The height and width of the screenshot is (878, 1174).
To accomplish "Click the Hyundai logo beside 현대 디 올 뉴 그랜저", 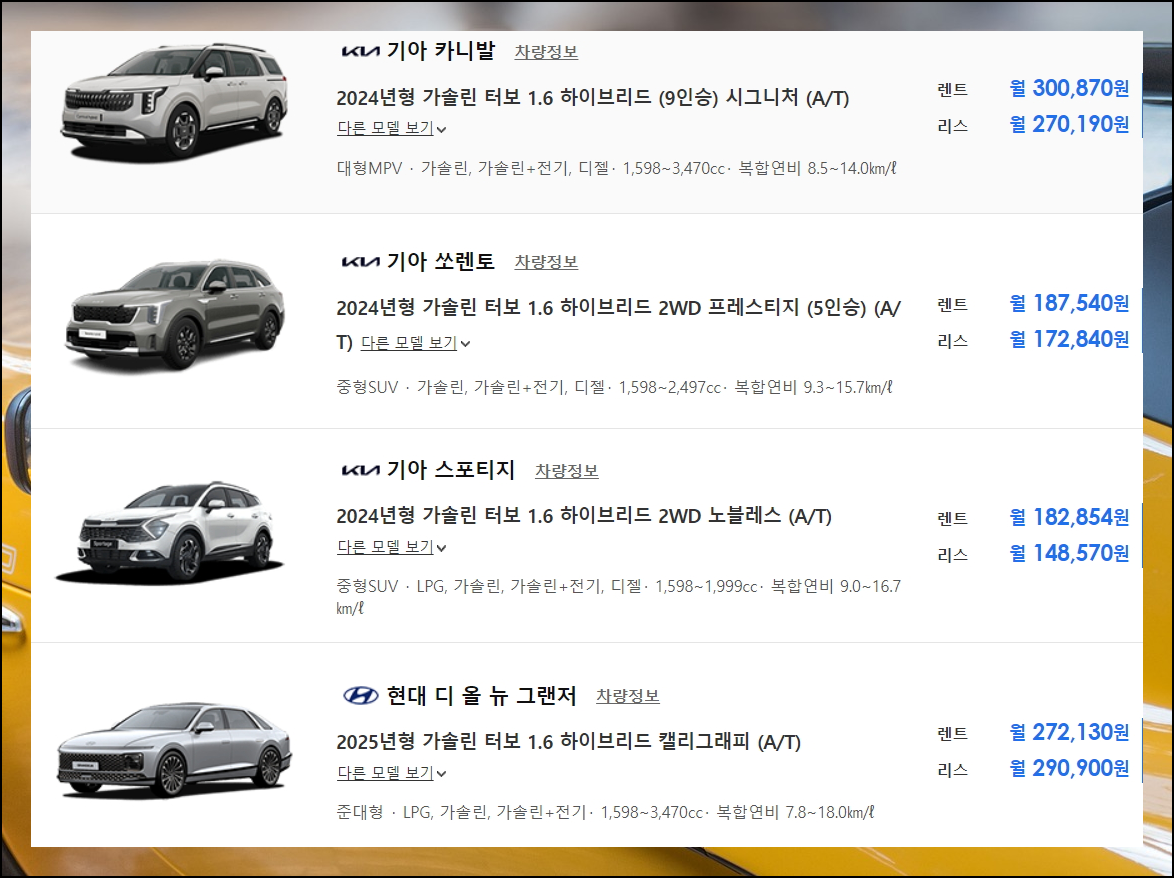I will tap(361, 695).
